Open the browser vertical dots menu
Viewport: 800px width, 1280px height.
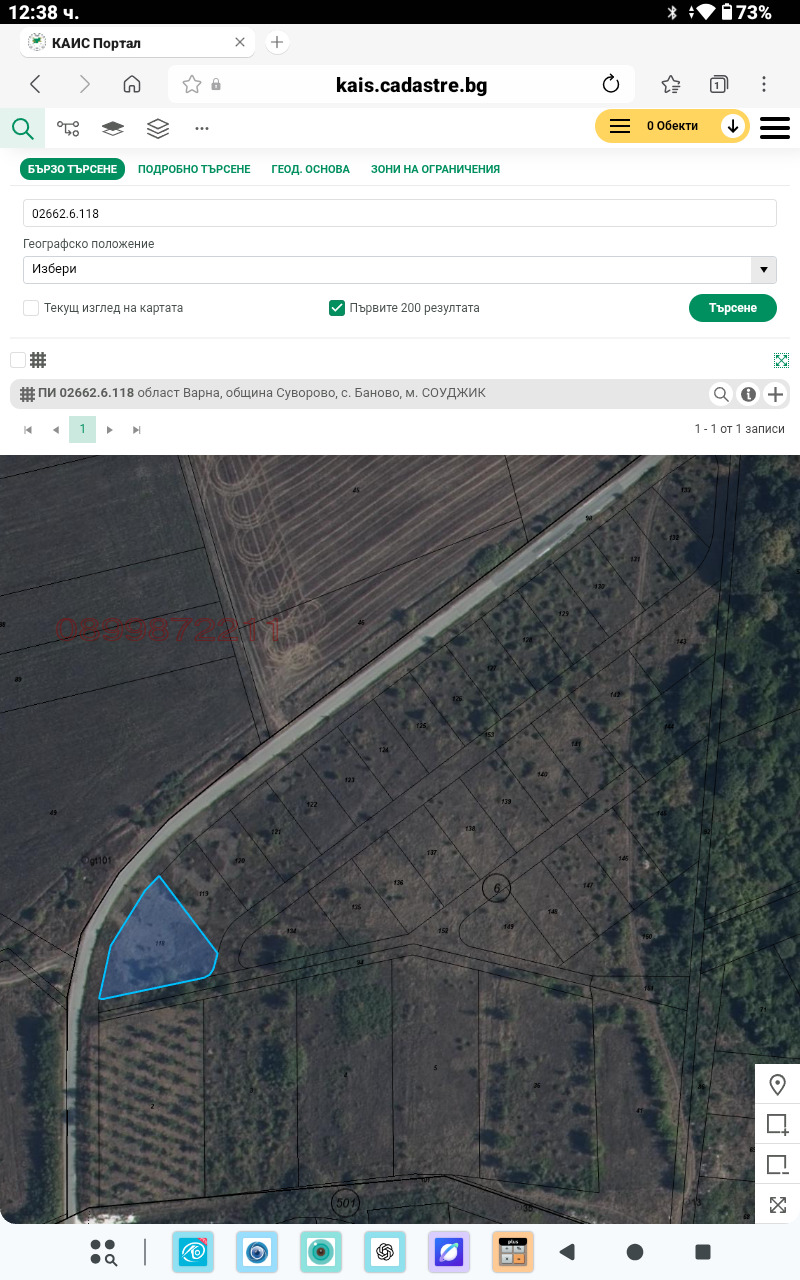764,85
